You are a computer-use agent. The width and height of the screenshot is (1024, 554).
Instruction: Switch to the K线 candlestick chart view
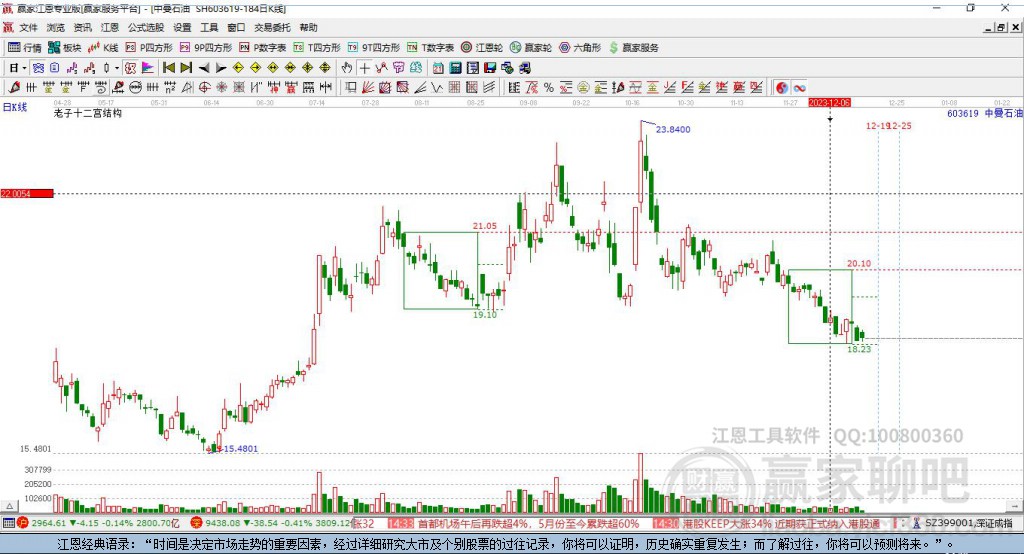click(x=103, y=47)
